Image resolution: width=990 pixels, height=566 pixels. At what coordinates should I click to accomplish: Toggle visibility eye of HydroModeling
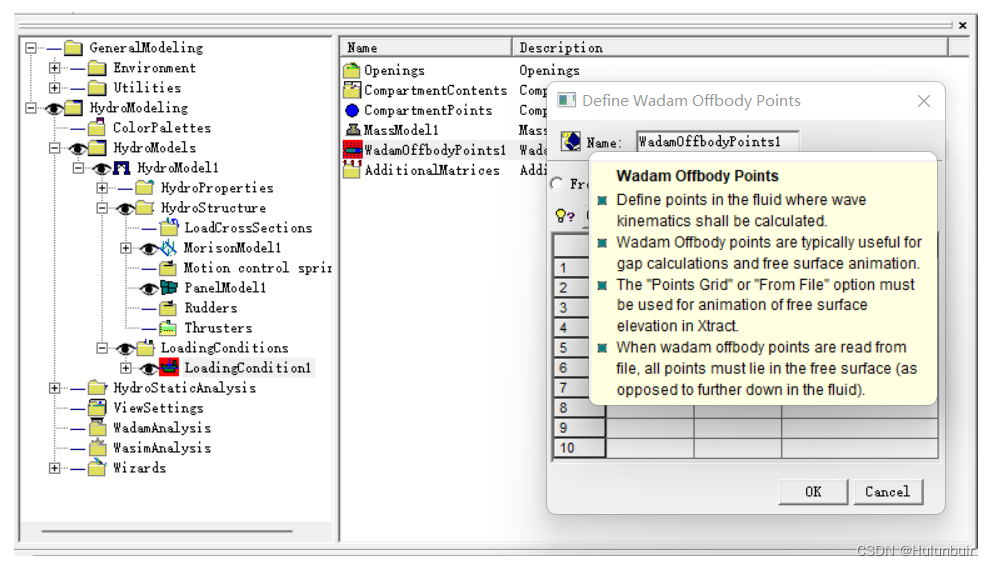[54, 109]
